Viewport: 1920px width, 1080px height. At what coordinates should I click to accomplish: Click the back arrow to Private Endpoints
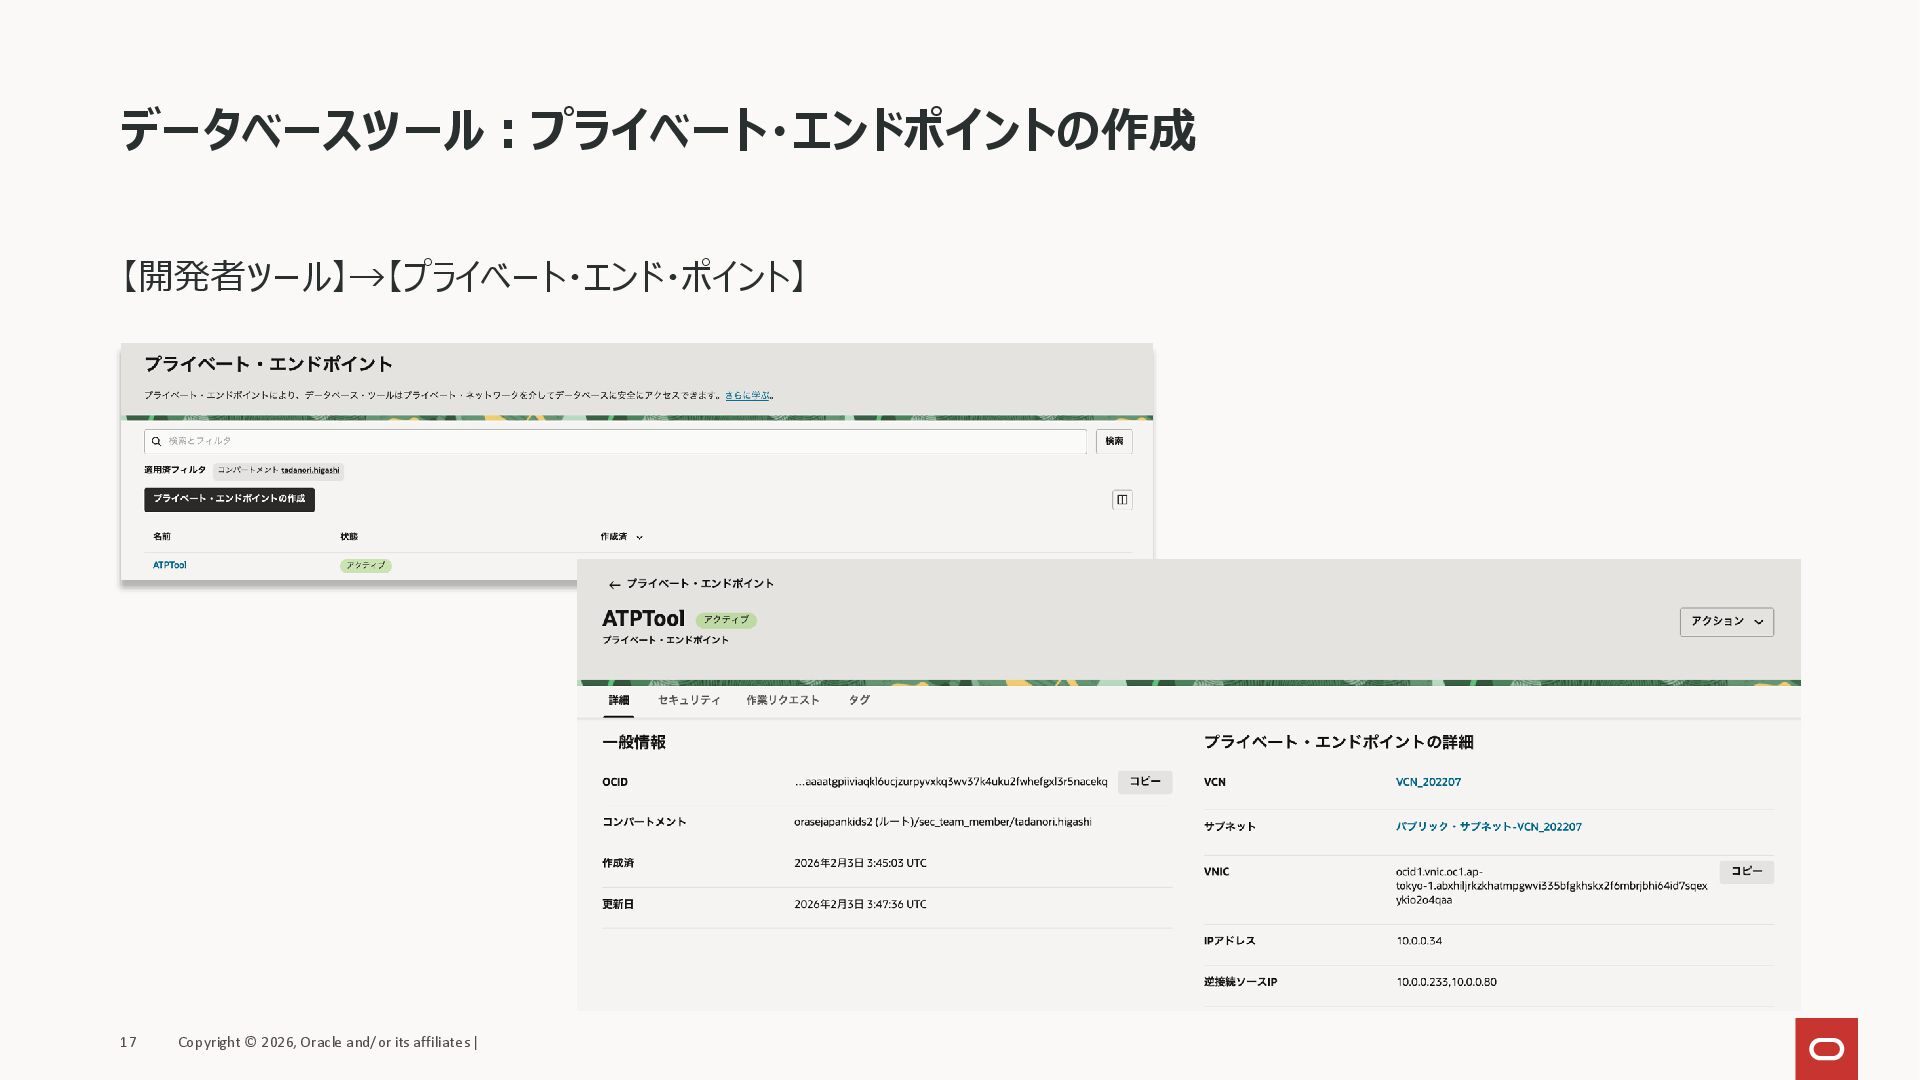pos(614,585)
